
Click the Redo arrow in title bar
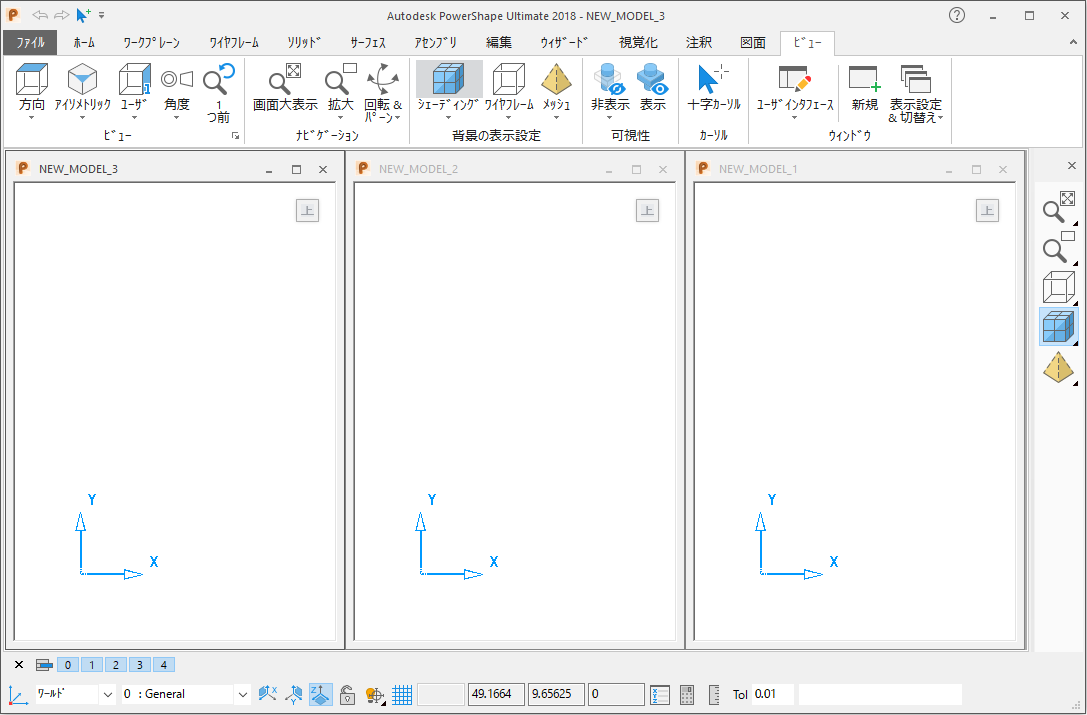[x=62, y=15]
